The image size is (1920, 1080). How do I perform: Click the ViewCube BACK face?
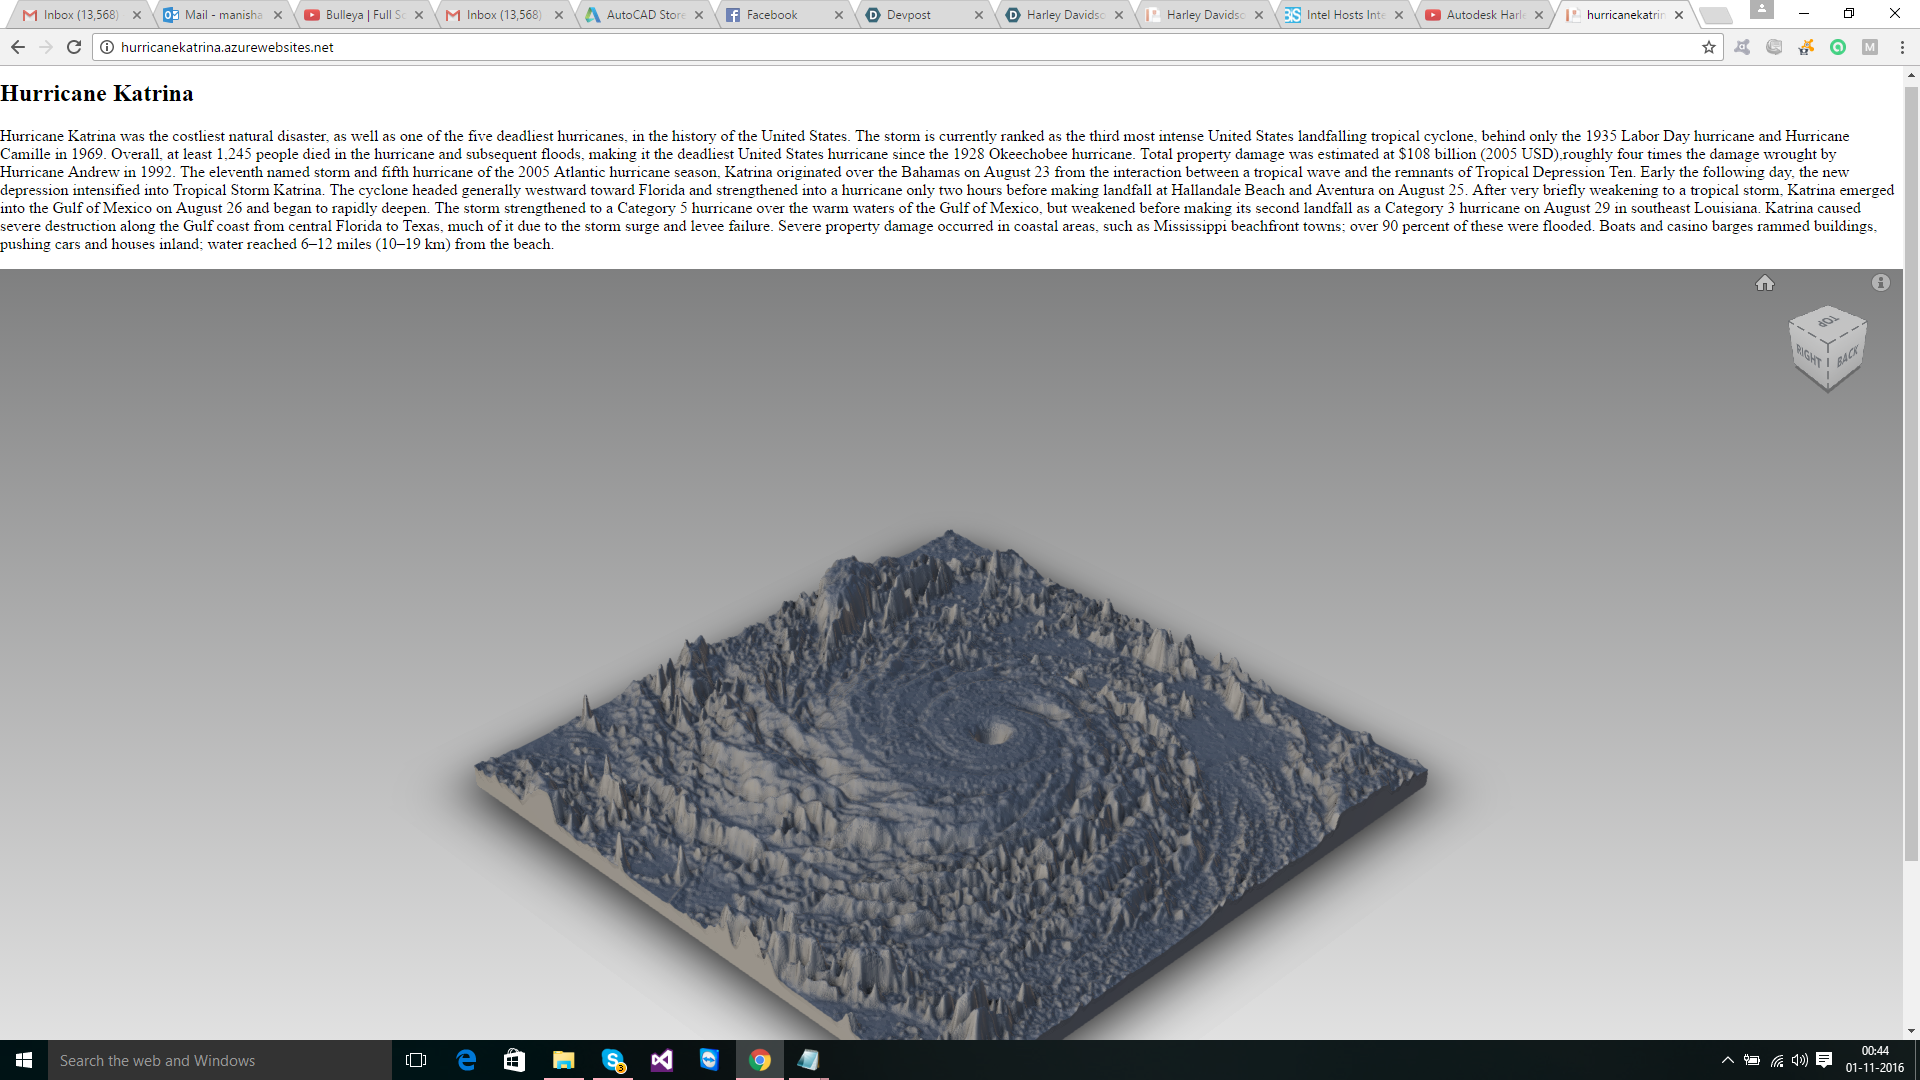pos(1847,356)
